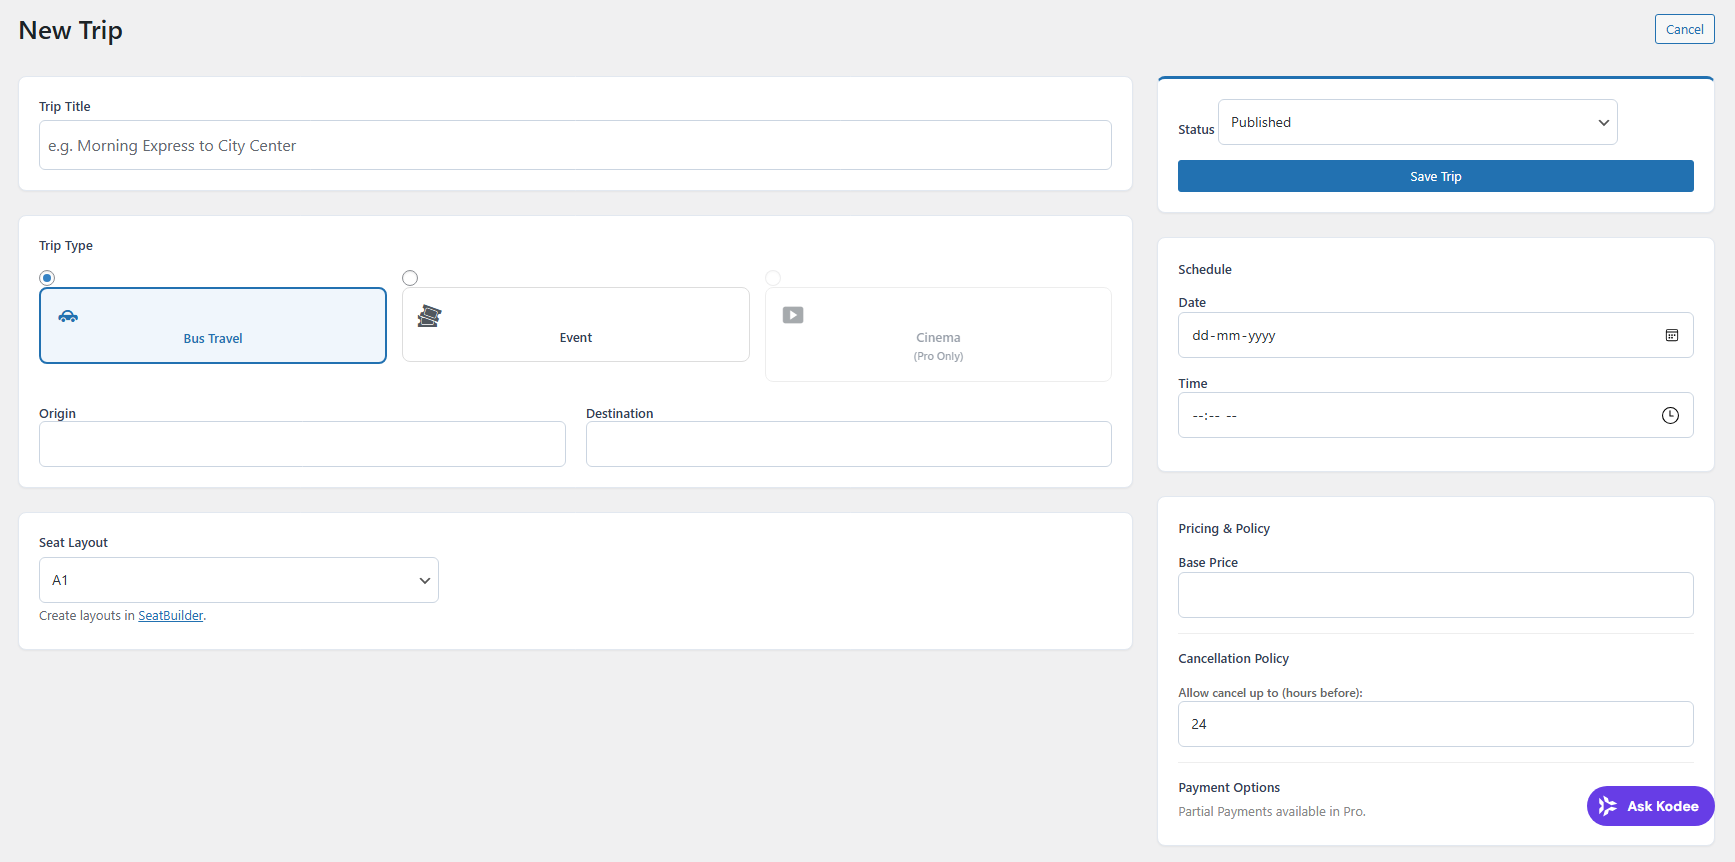Click the bus icon in Bus Travel card
Image resolution: width=1735 pixels, height=862 pixels.
[x=68, y=316]
